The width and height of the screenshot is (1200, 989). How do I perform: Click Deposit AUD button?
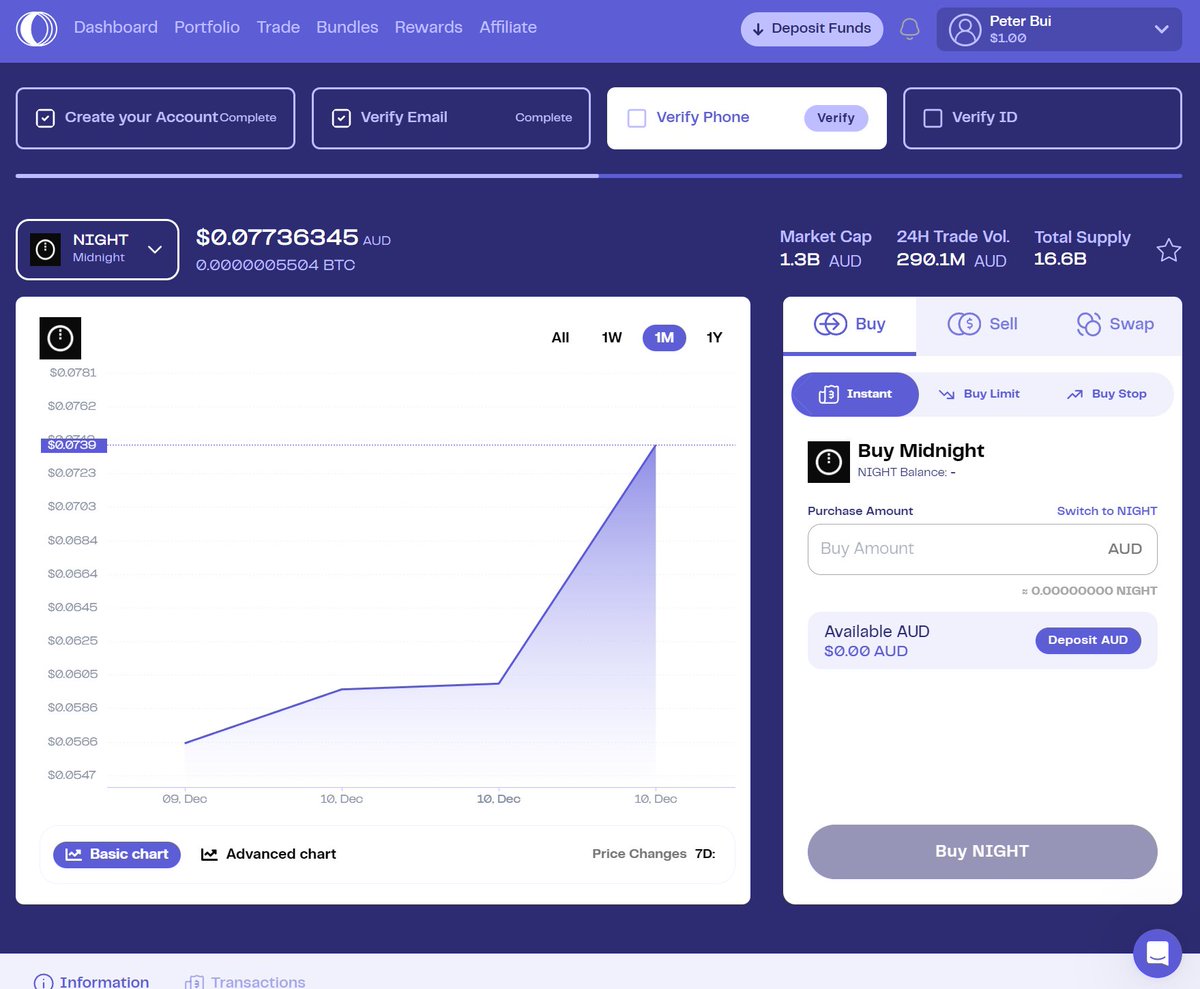pos(1088,640)
